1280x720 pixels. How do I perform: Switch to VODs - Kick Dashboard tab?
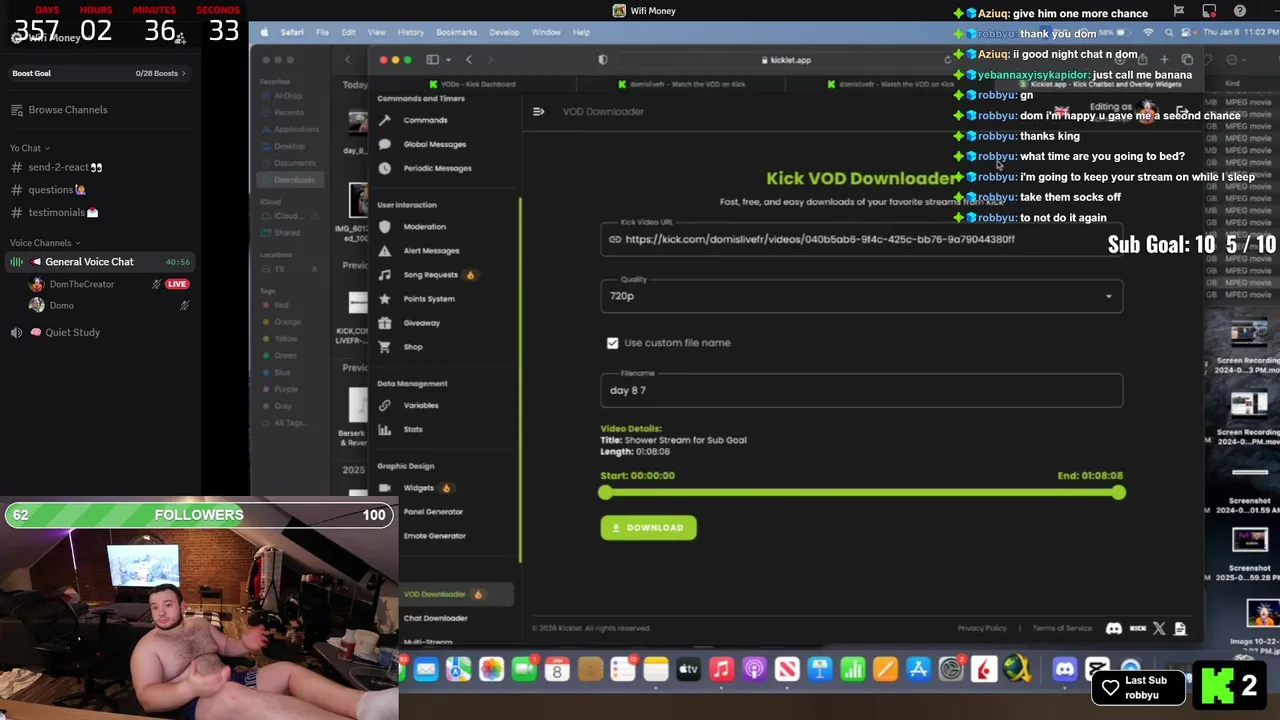click(x=472, y=84)
